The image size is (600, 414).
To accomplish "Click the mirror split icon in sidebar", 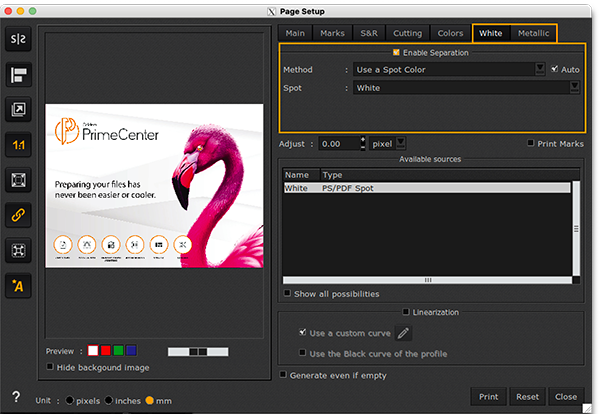I will click(x=19, y=38).
